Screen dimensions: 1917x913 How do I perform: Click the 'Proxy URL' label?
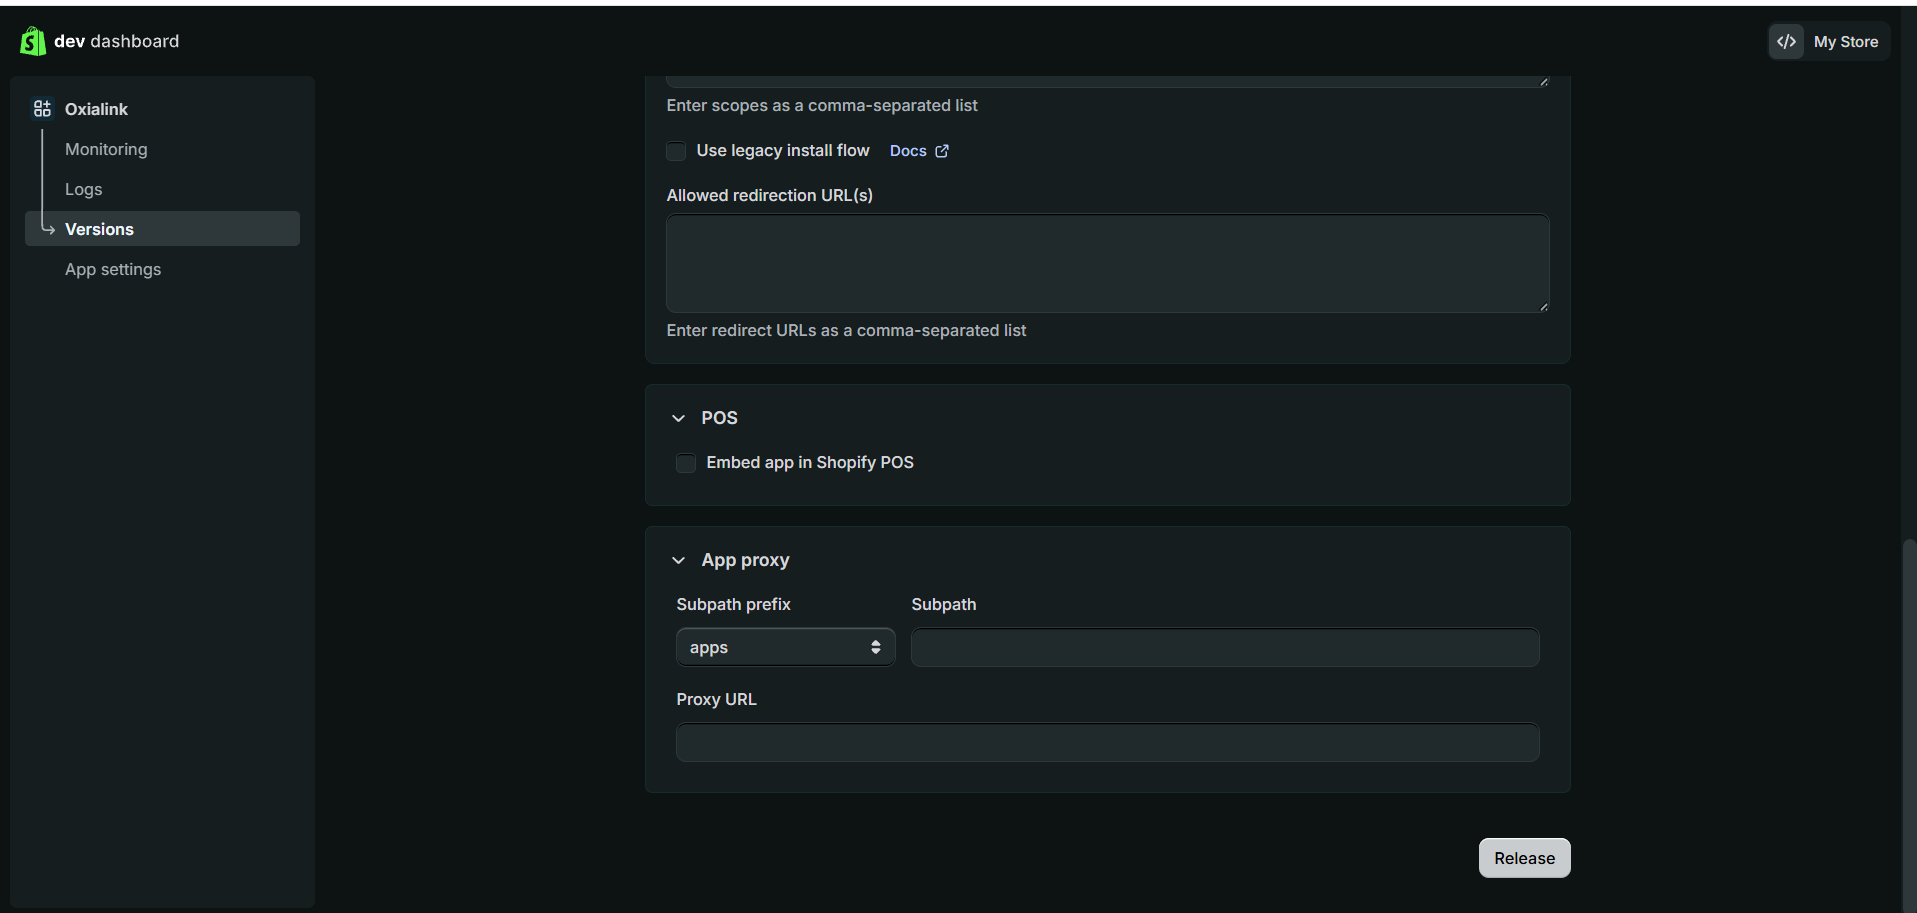716,699
